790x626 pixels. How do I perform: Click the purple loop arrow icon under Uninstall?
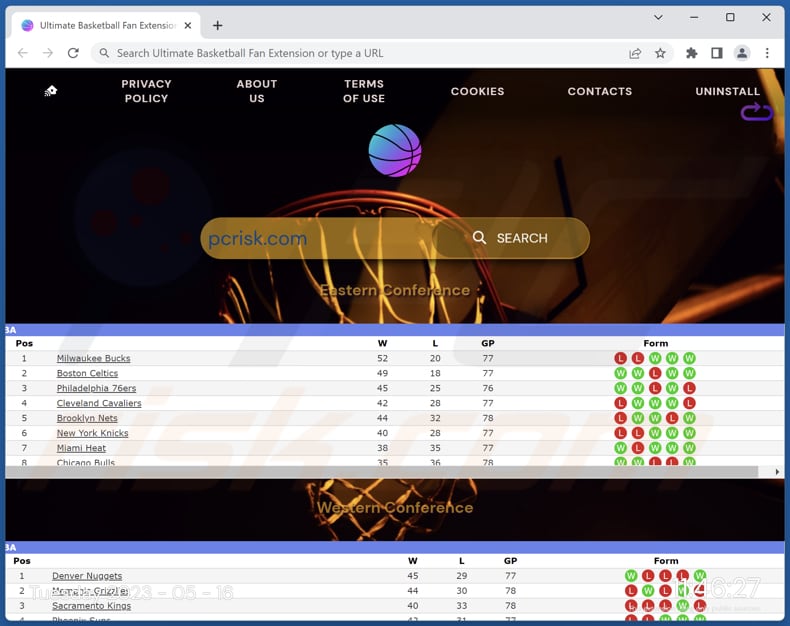pos(756,112)
